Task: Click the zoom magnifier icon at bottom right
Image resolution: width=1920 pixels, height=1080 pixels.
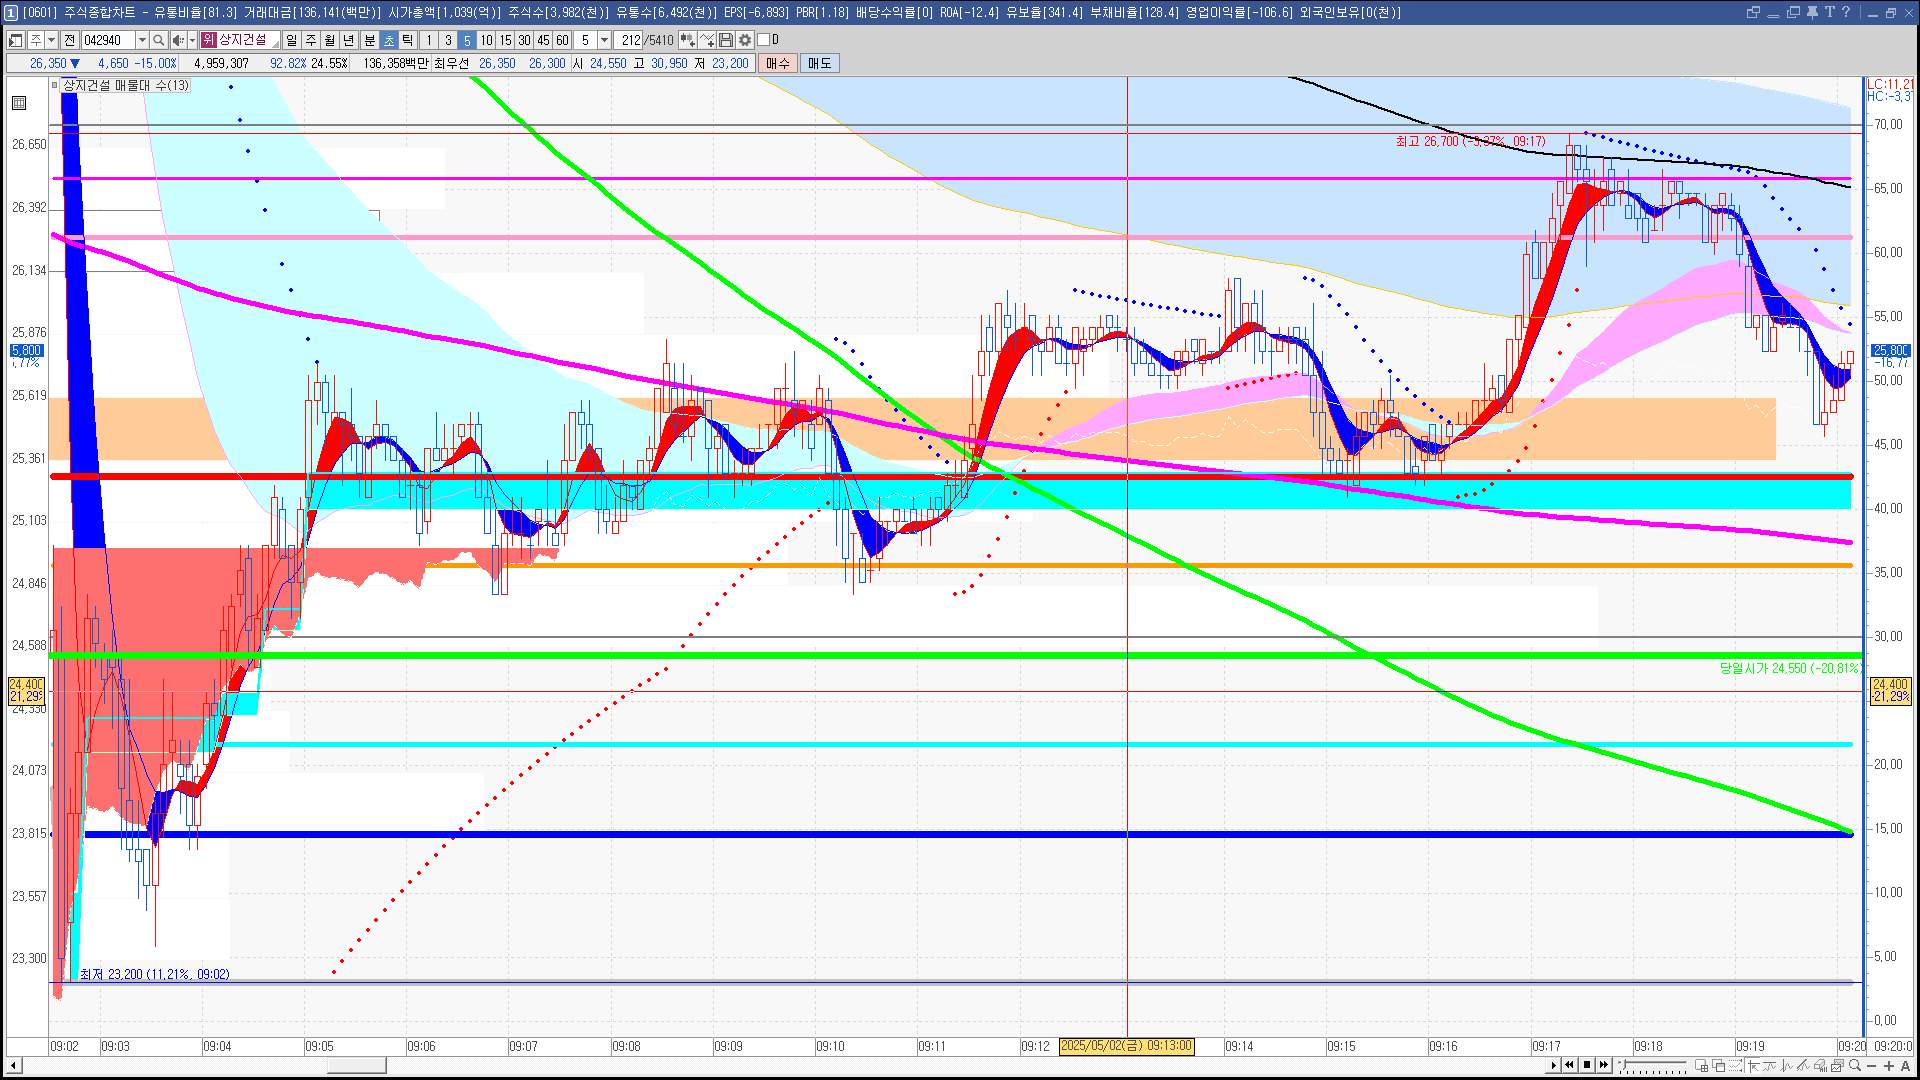Action: 1855,1066
